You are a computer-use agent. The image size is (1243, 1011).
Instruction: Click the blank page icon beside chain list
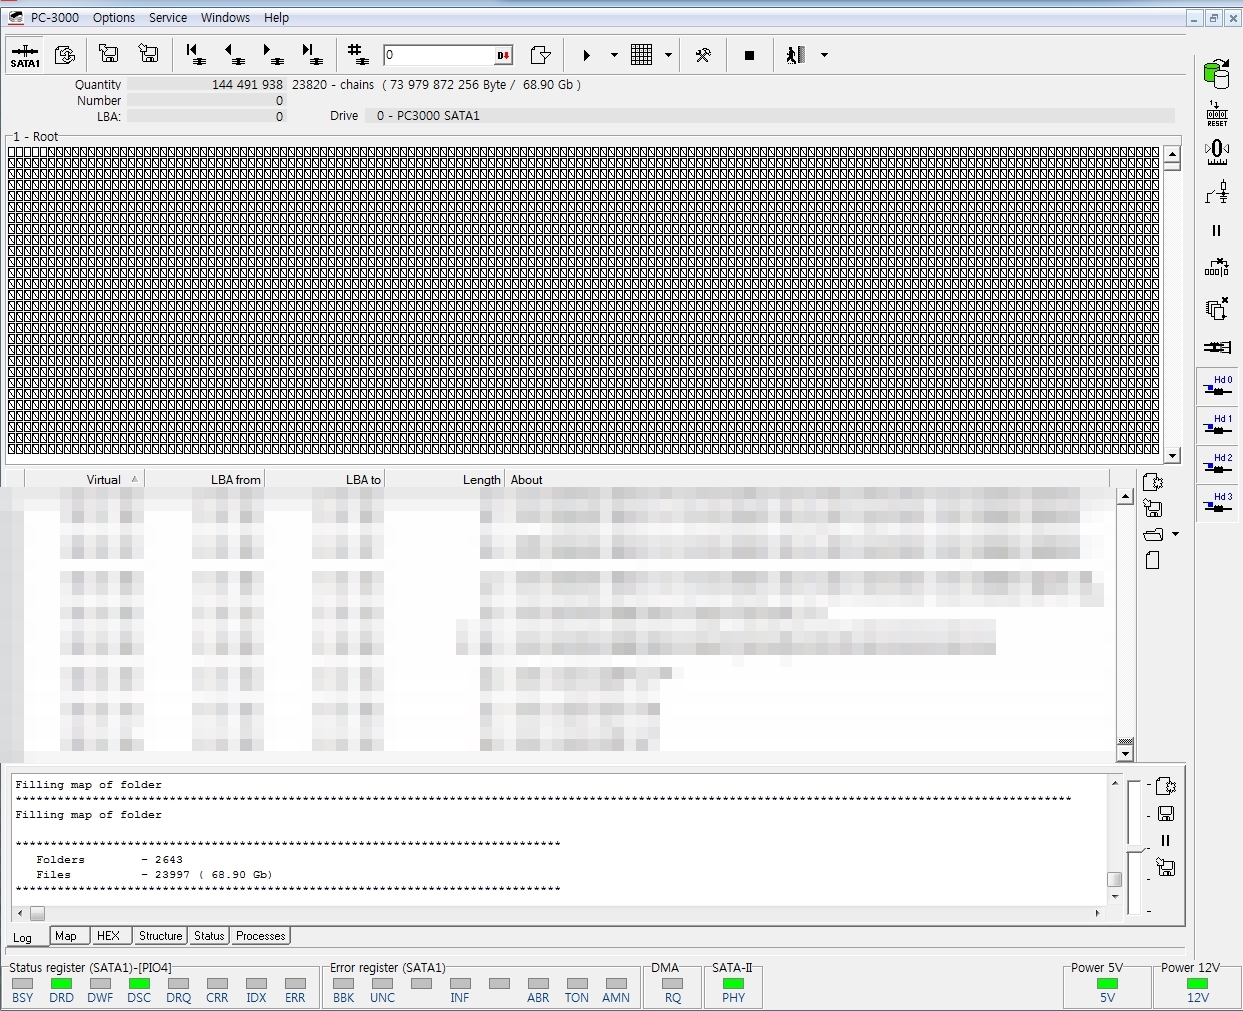point(1152,560)
